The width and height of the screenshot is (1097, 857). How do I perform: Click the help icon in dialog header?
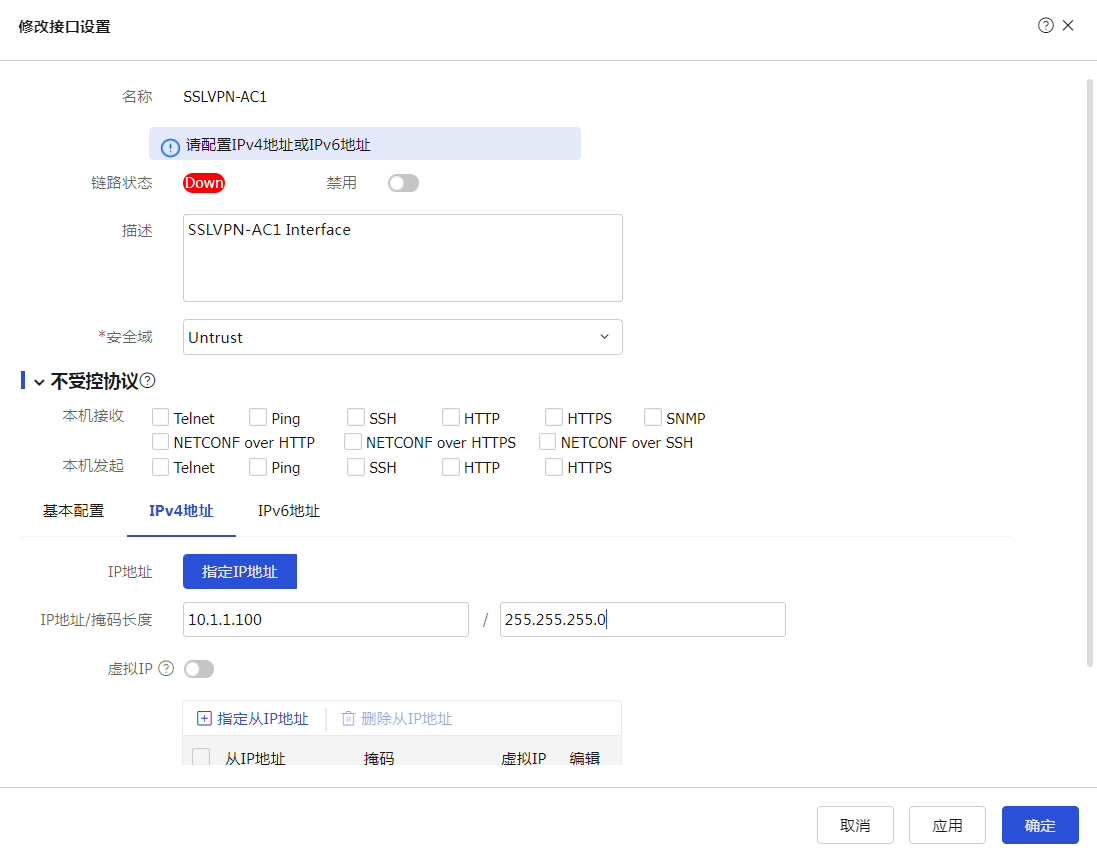(x=1046, y=26)
